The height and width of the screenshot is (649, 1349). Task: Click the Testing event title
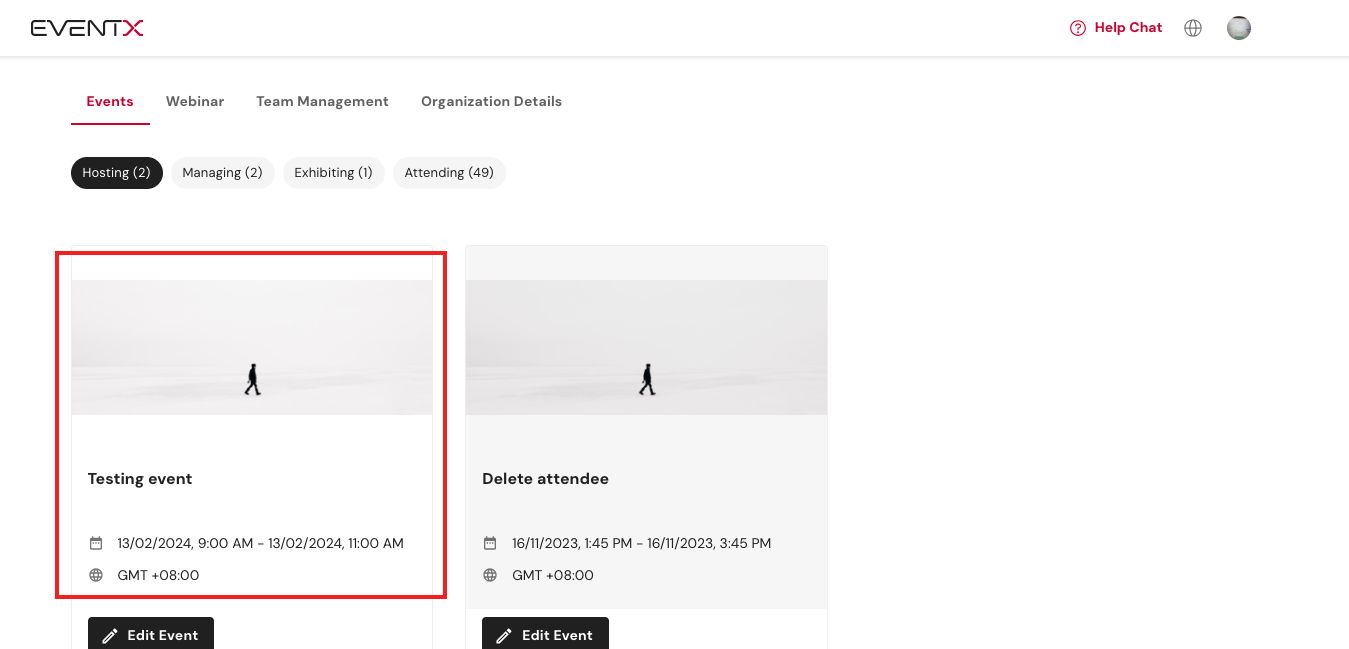coord(140,479)
